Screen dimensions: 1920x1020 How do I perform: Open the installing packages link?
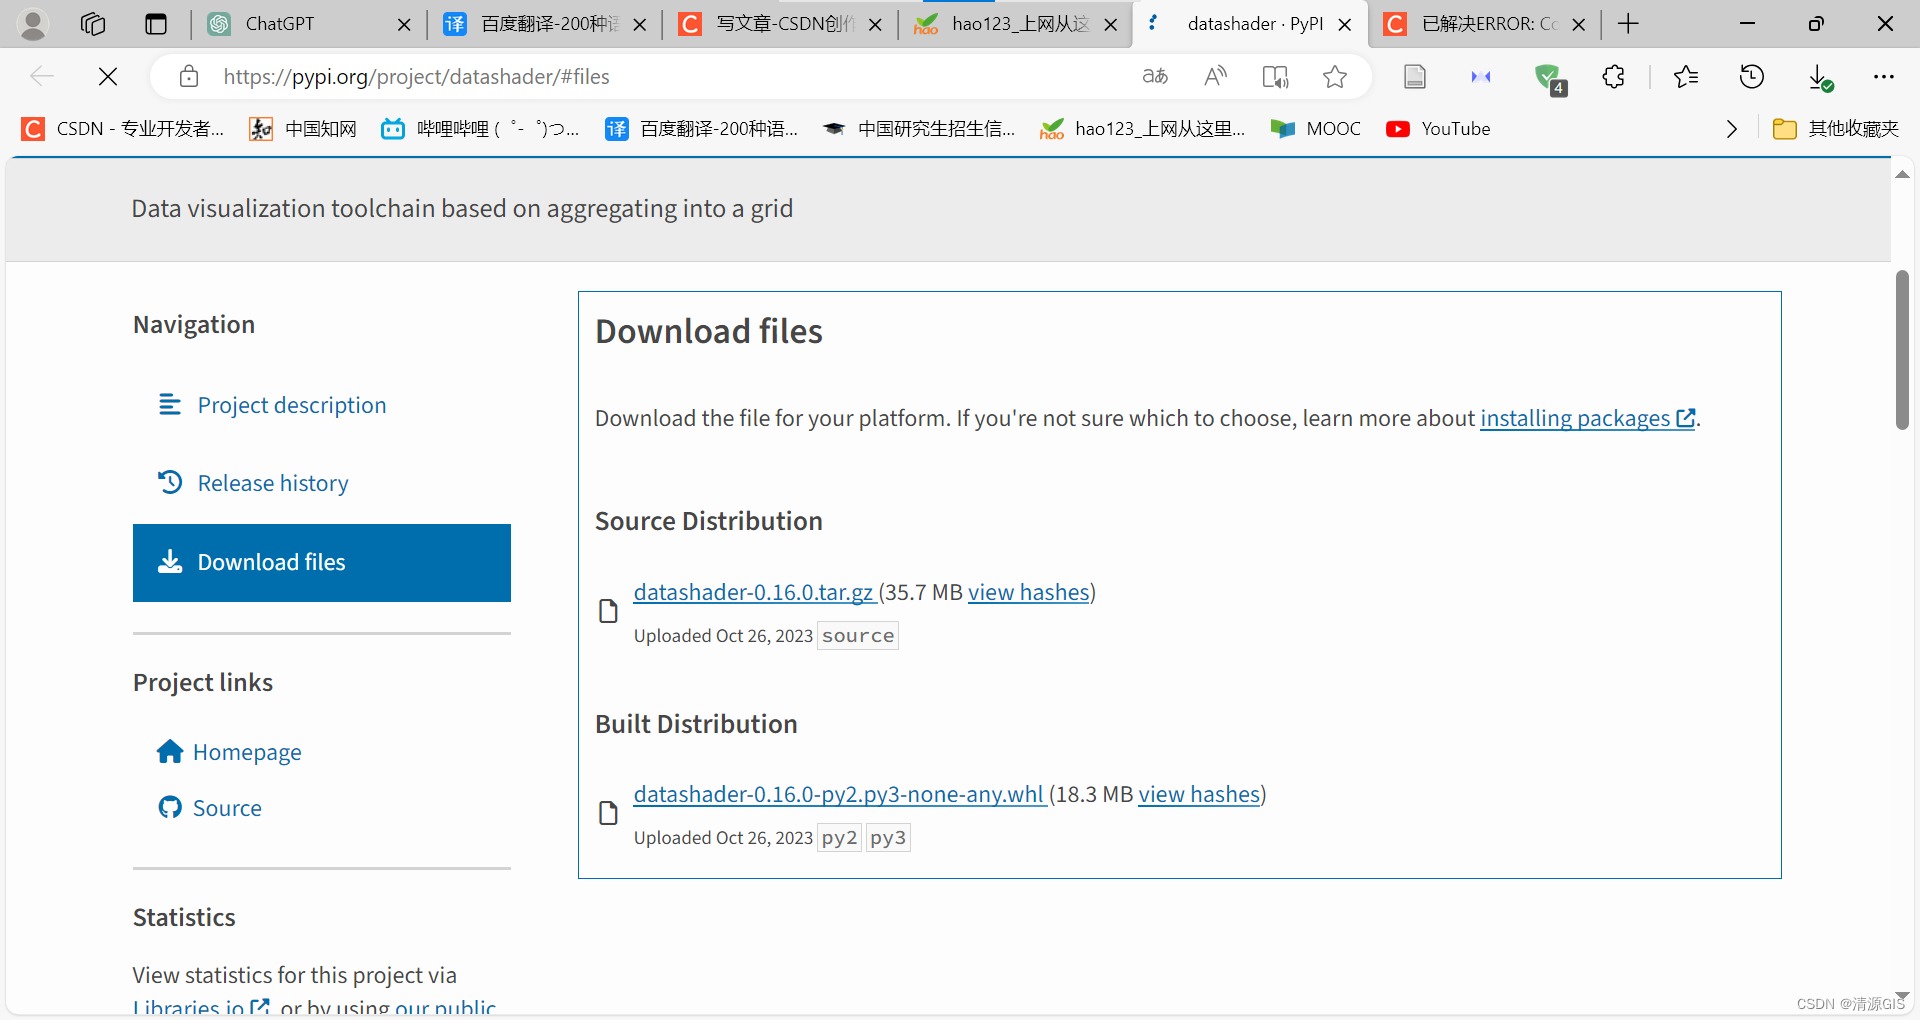[x=1577, y=419]
